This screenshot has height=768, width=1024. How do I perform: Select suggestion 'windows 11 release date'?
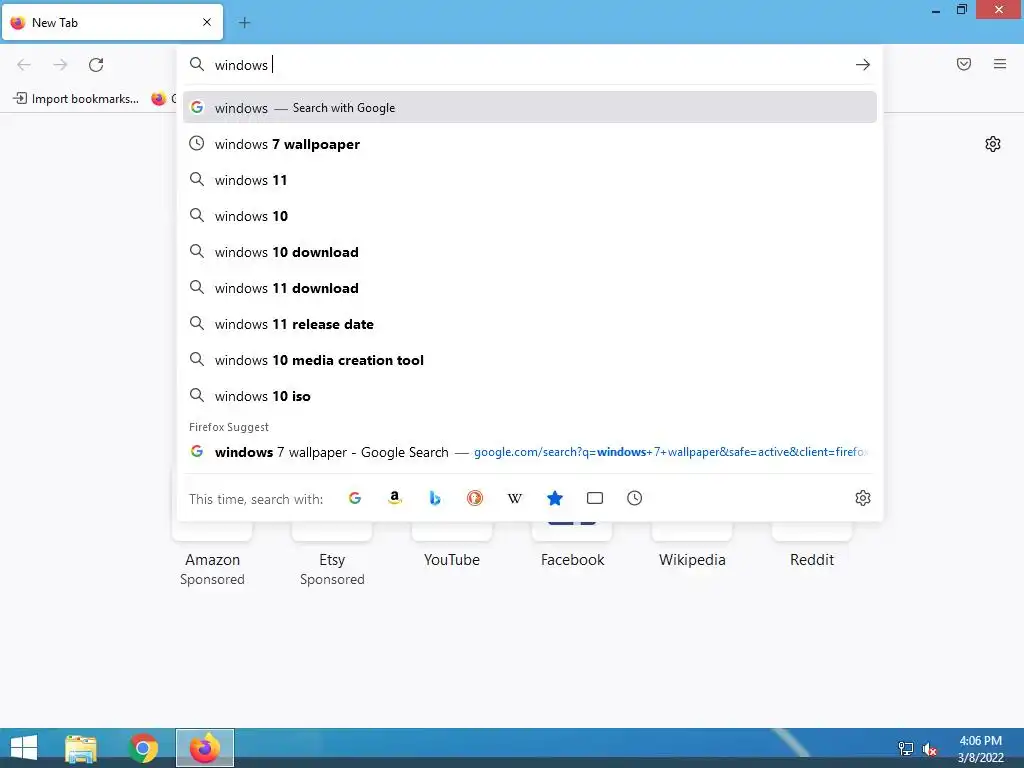[530, 324]
